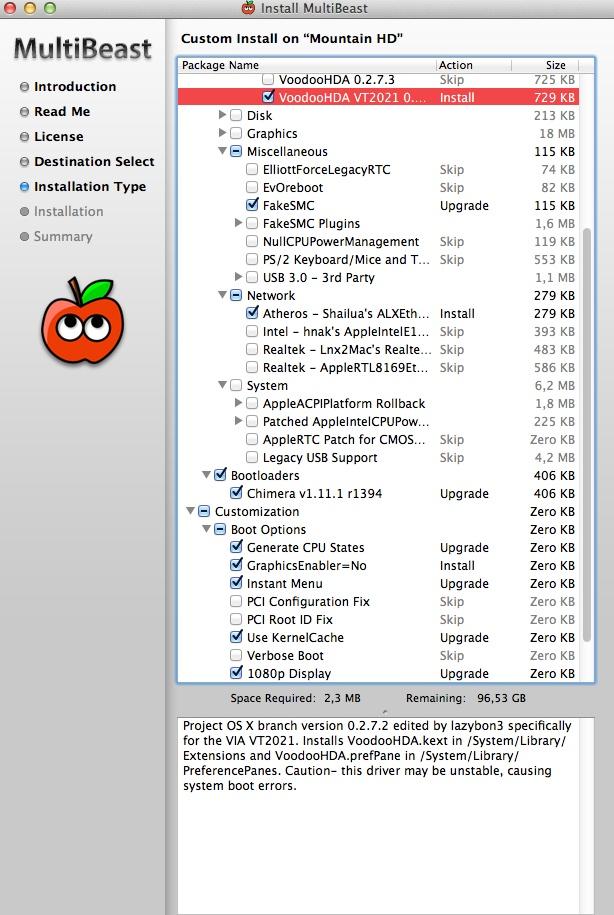
Task: Toggle the Verbose Boot checkbox
Action: (236, 655)
